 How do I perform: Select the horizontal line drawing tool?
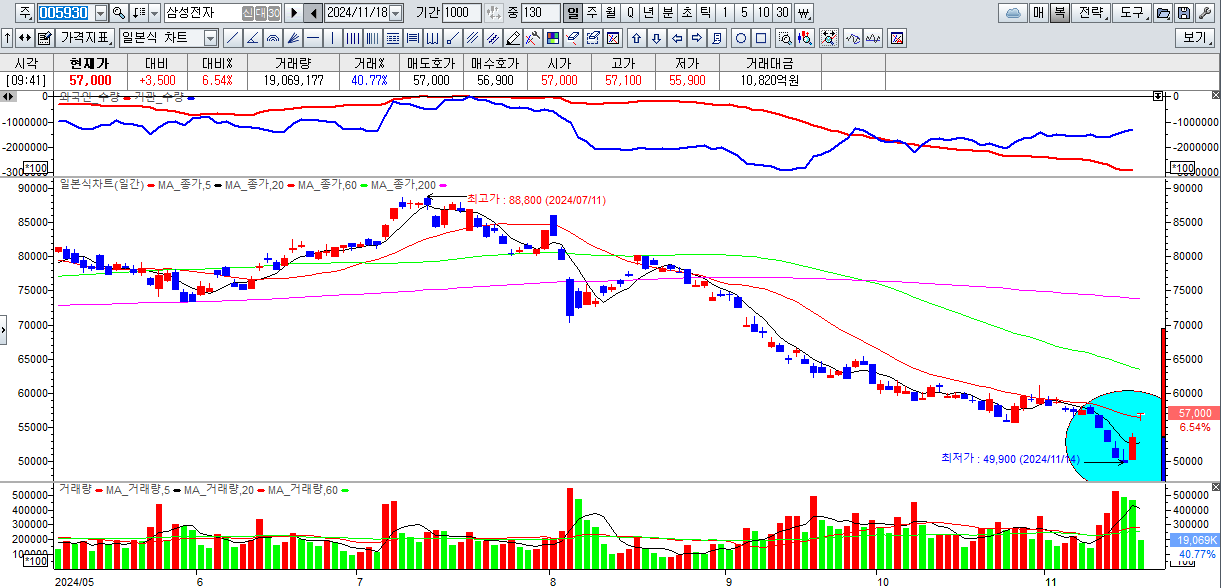[313, 38]
